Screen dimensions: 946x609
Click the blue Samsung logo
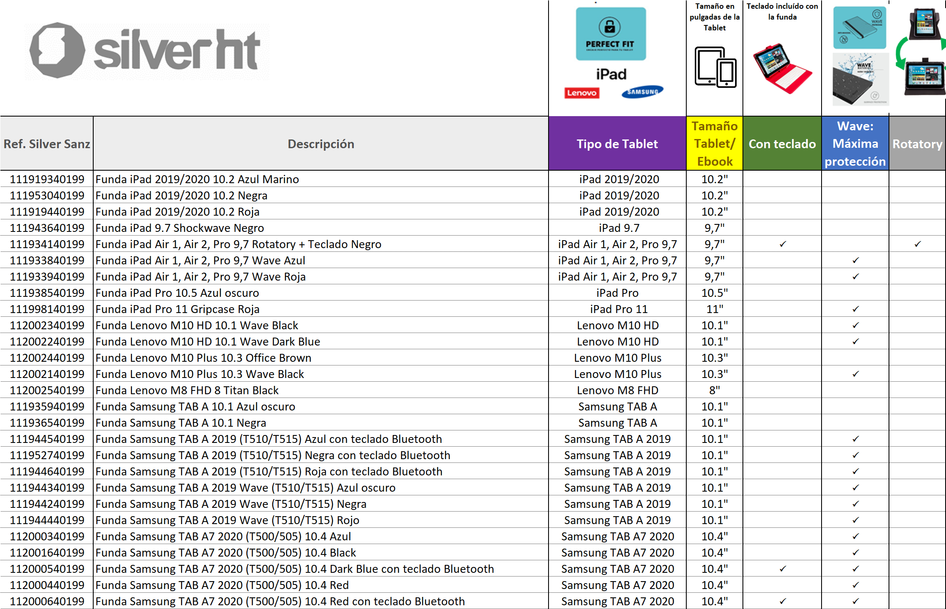coord(642,92)
